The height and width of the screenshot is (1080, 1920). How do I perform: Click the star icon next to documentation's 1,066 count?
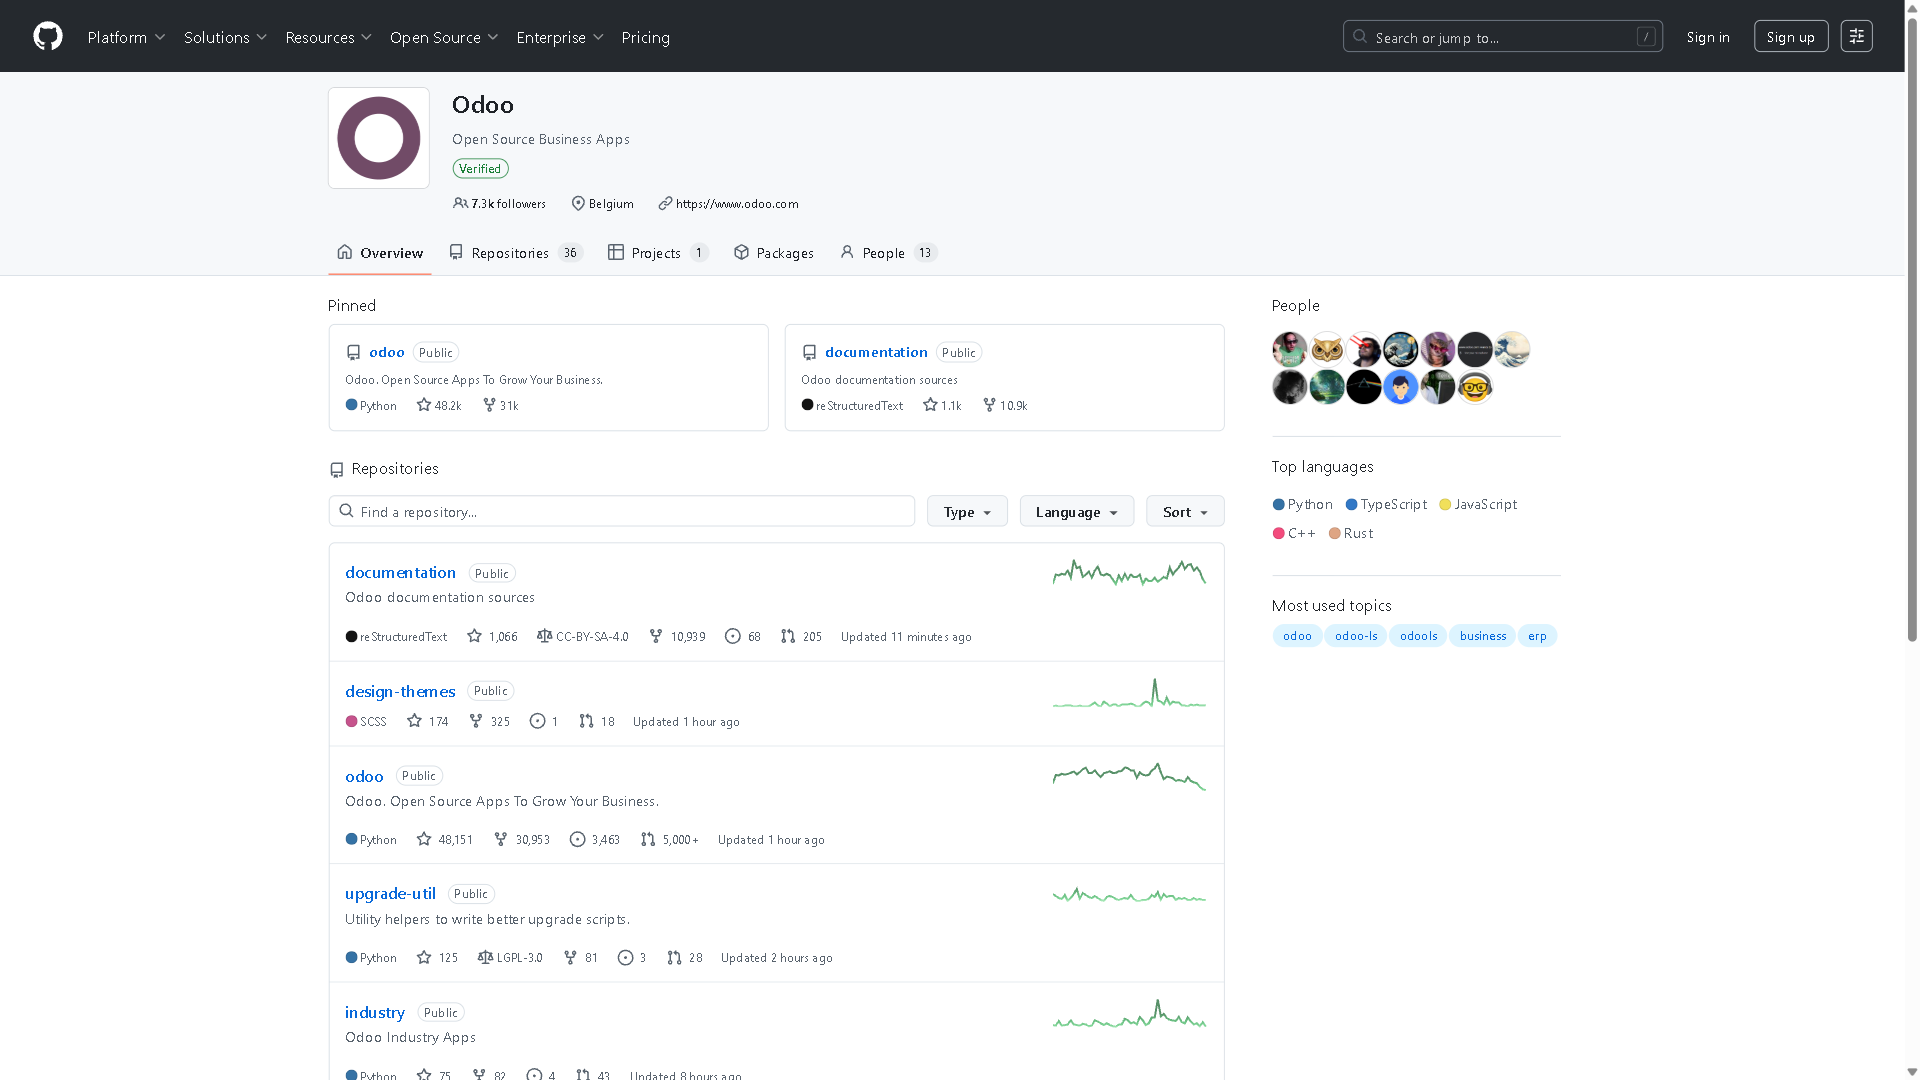coord(473,636)
